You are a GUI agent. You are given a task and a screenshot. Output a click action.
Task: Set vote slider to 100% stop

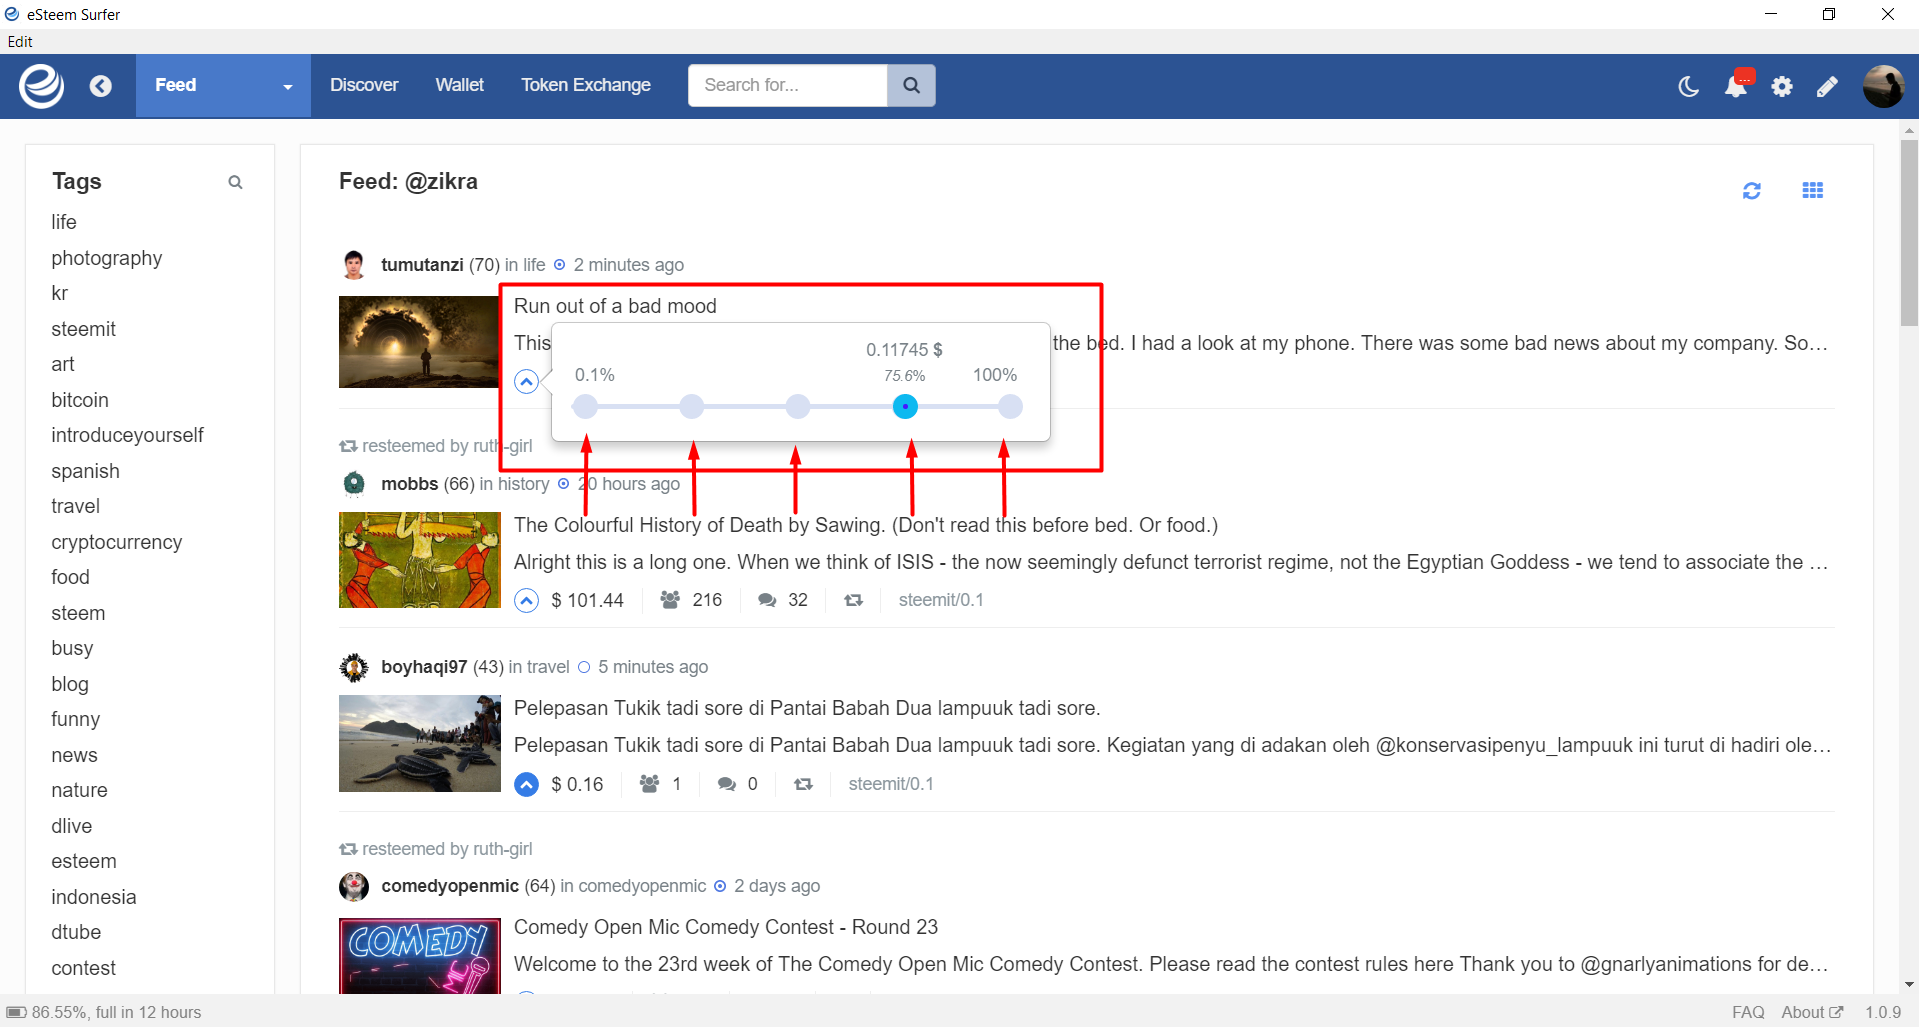click(1010, 407)
